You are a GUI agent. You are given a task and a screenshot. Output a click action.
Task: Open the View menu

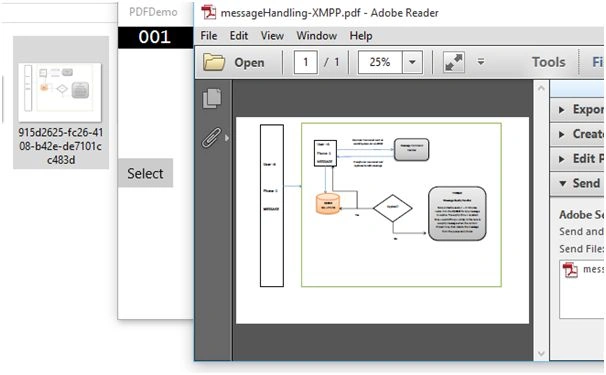[x=272, y=36]
